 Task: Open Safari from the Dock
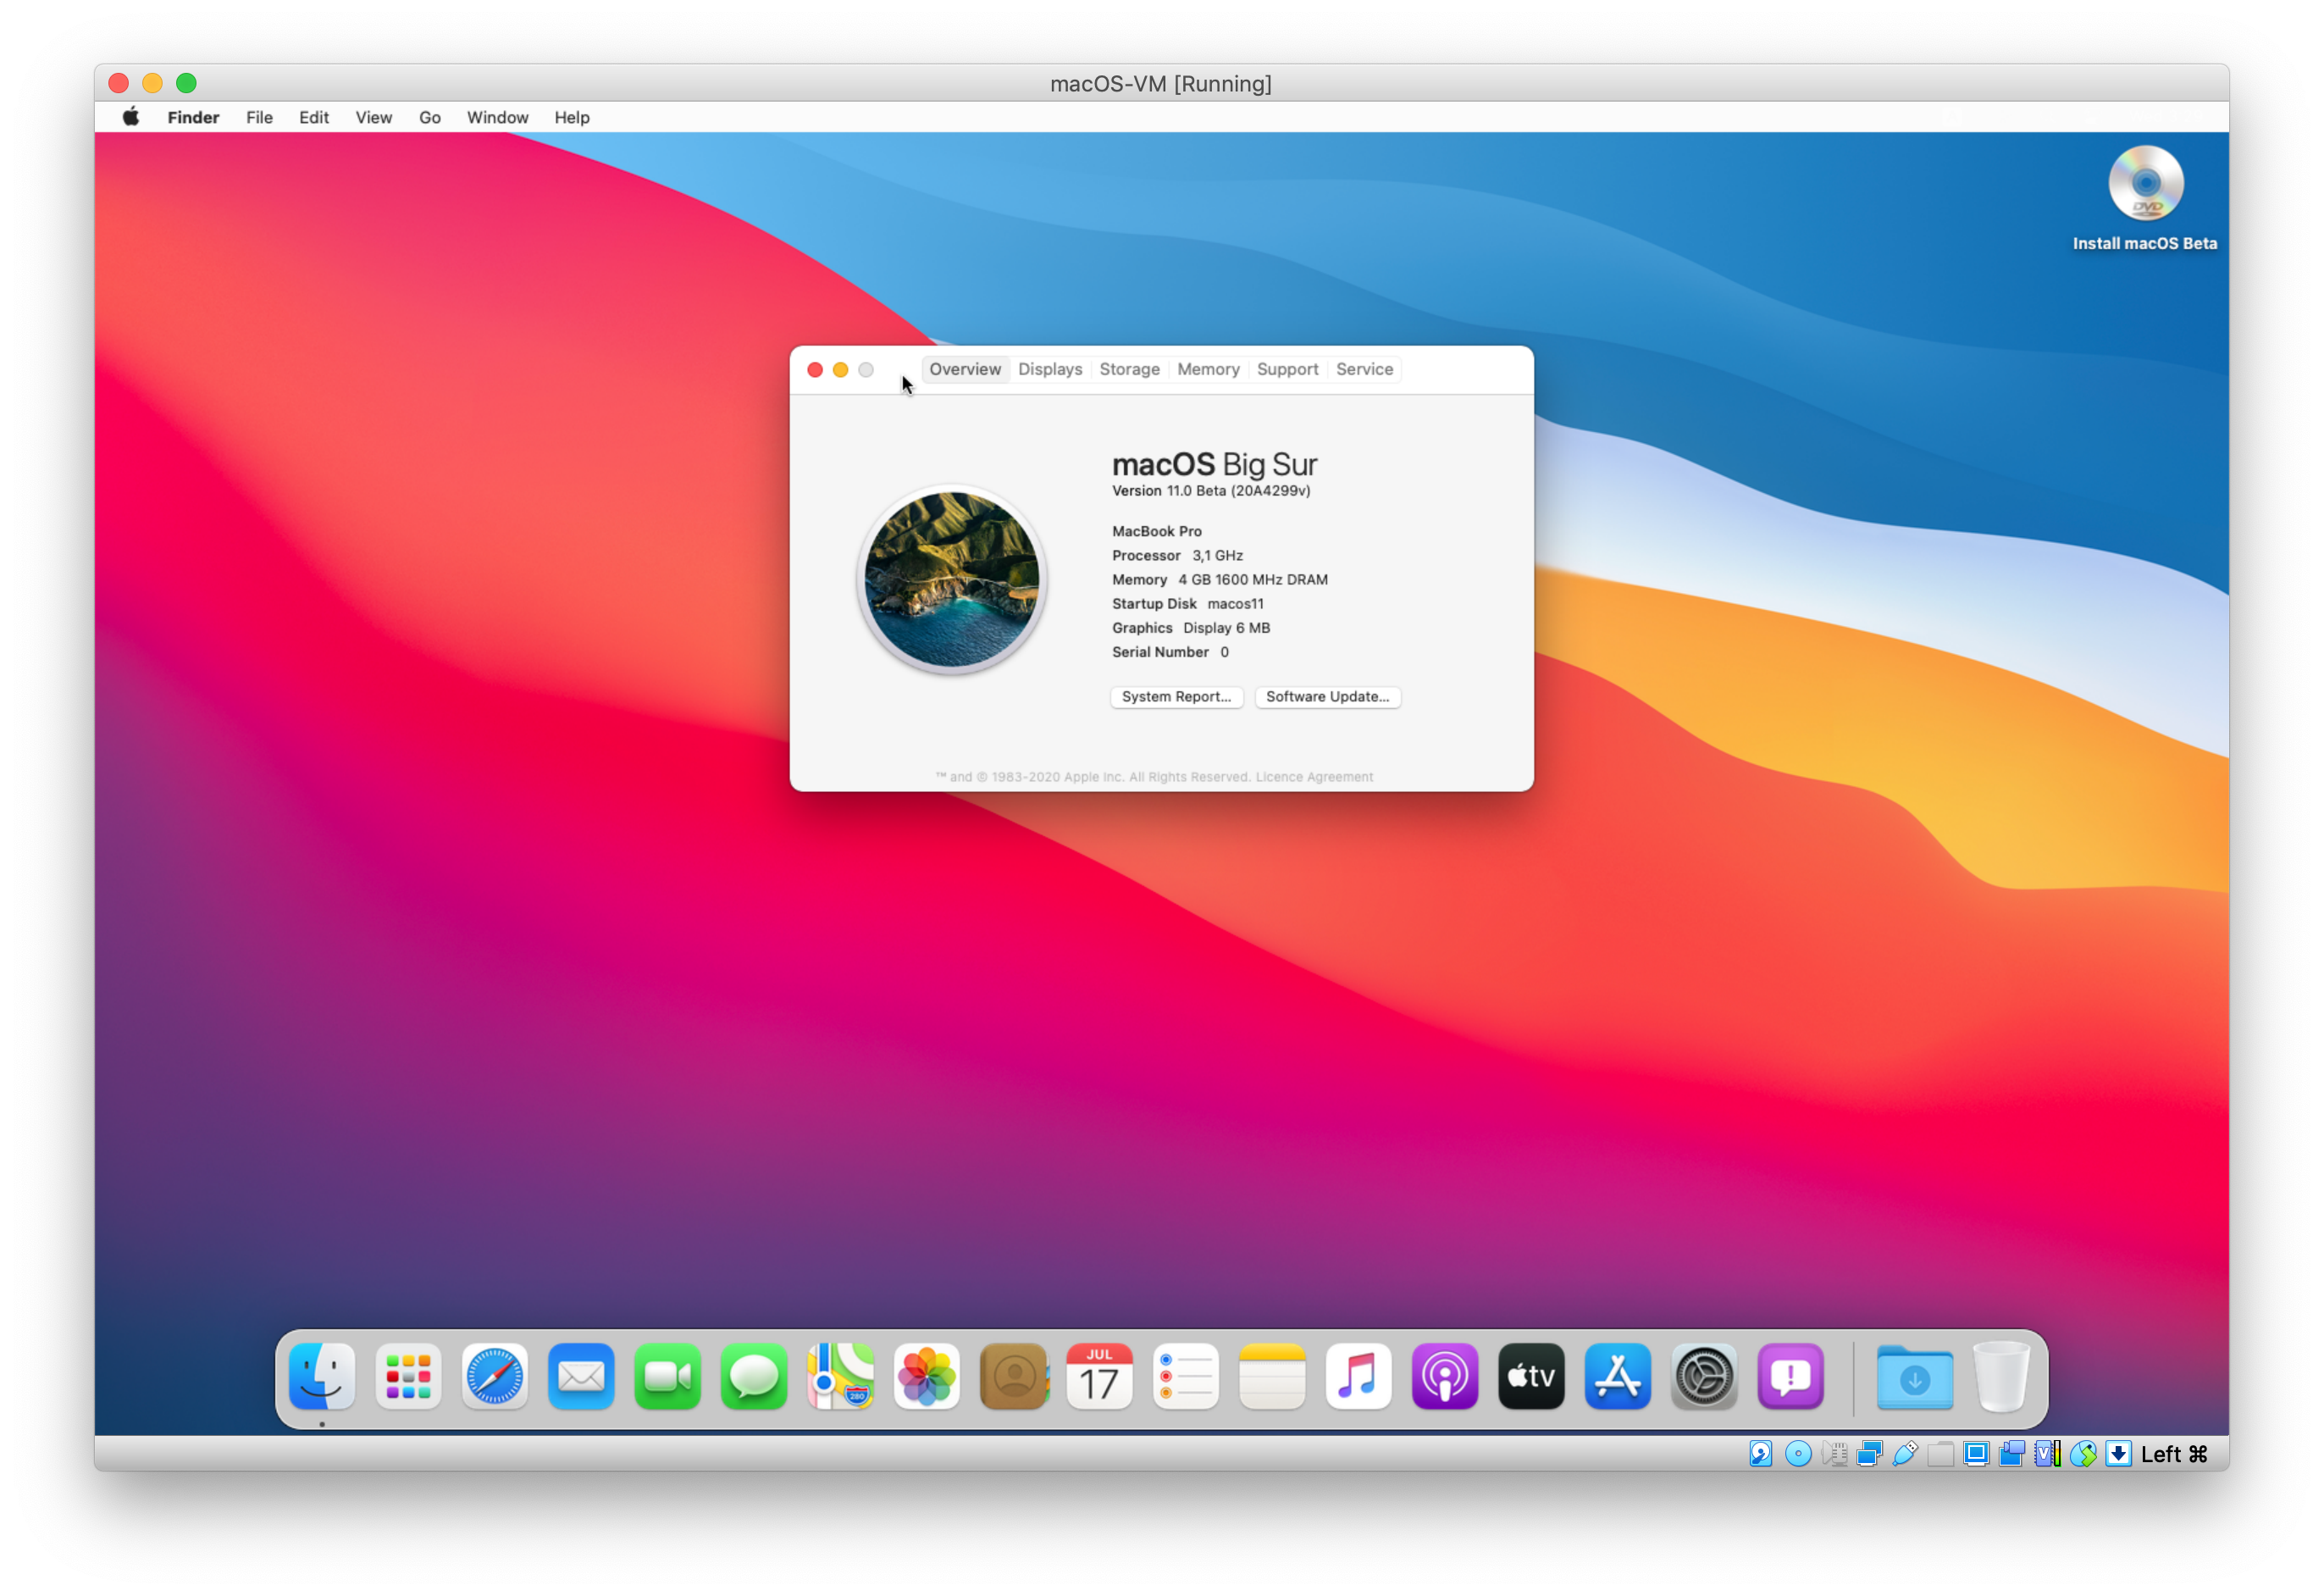[494, 1377]
